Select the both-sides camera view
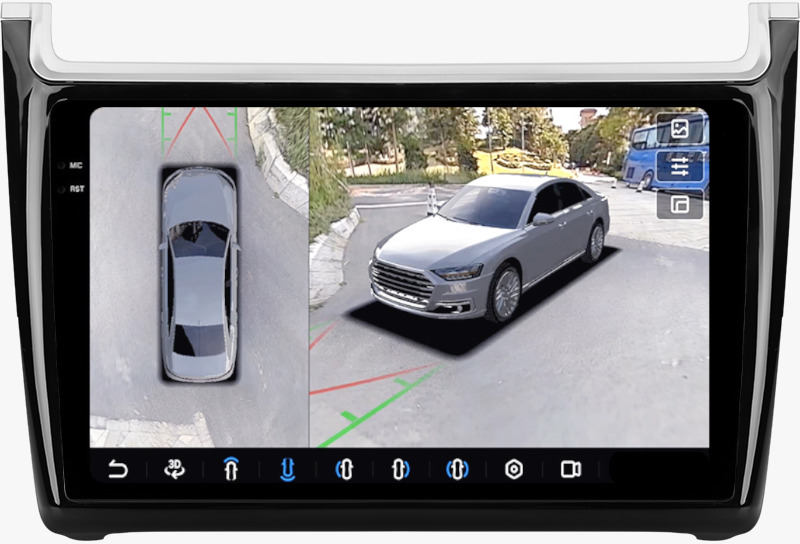Screen dimensions: 800x544 (x=458, y=469)
